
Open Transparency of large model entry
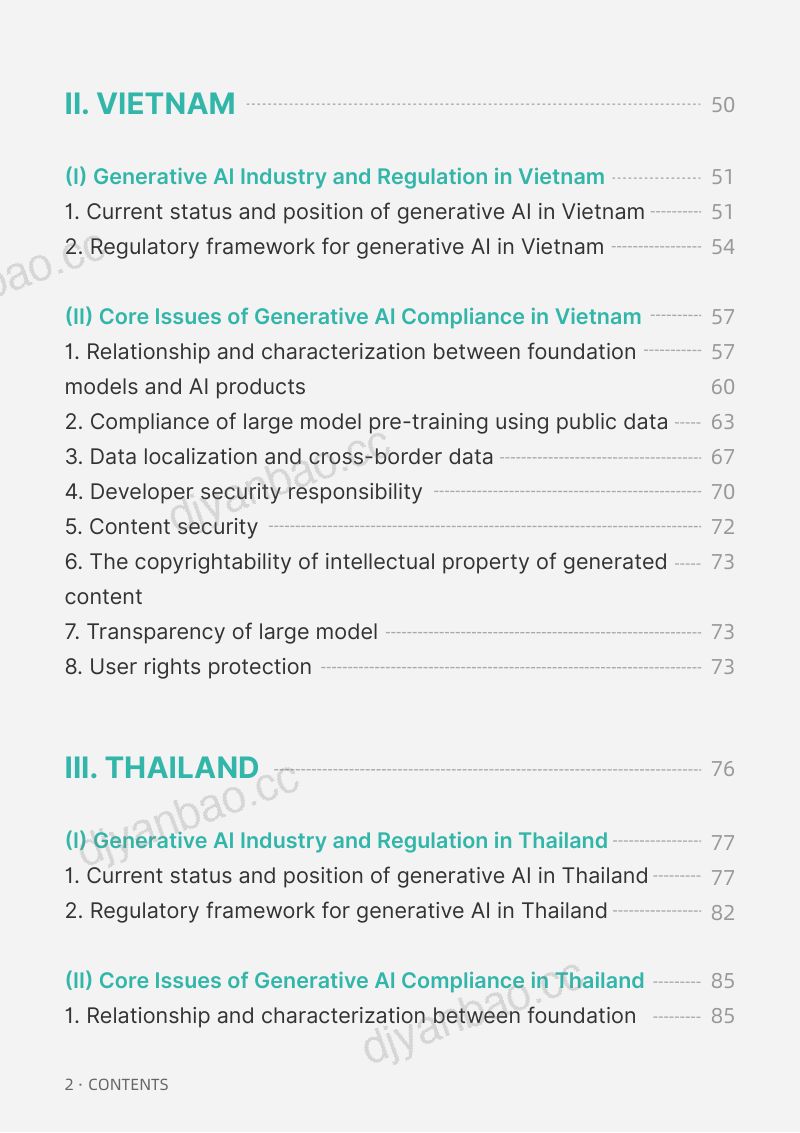pos(221,632)
